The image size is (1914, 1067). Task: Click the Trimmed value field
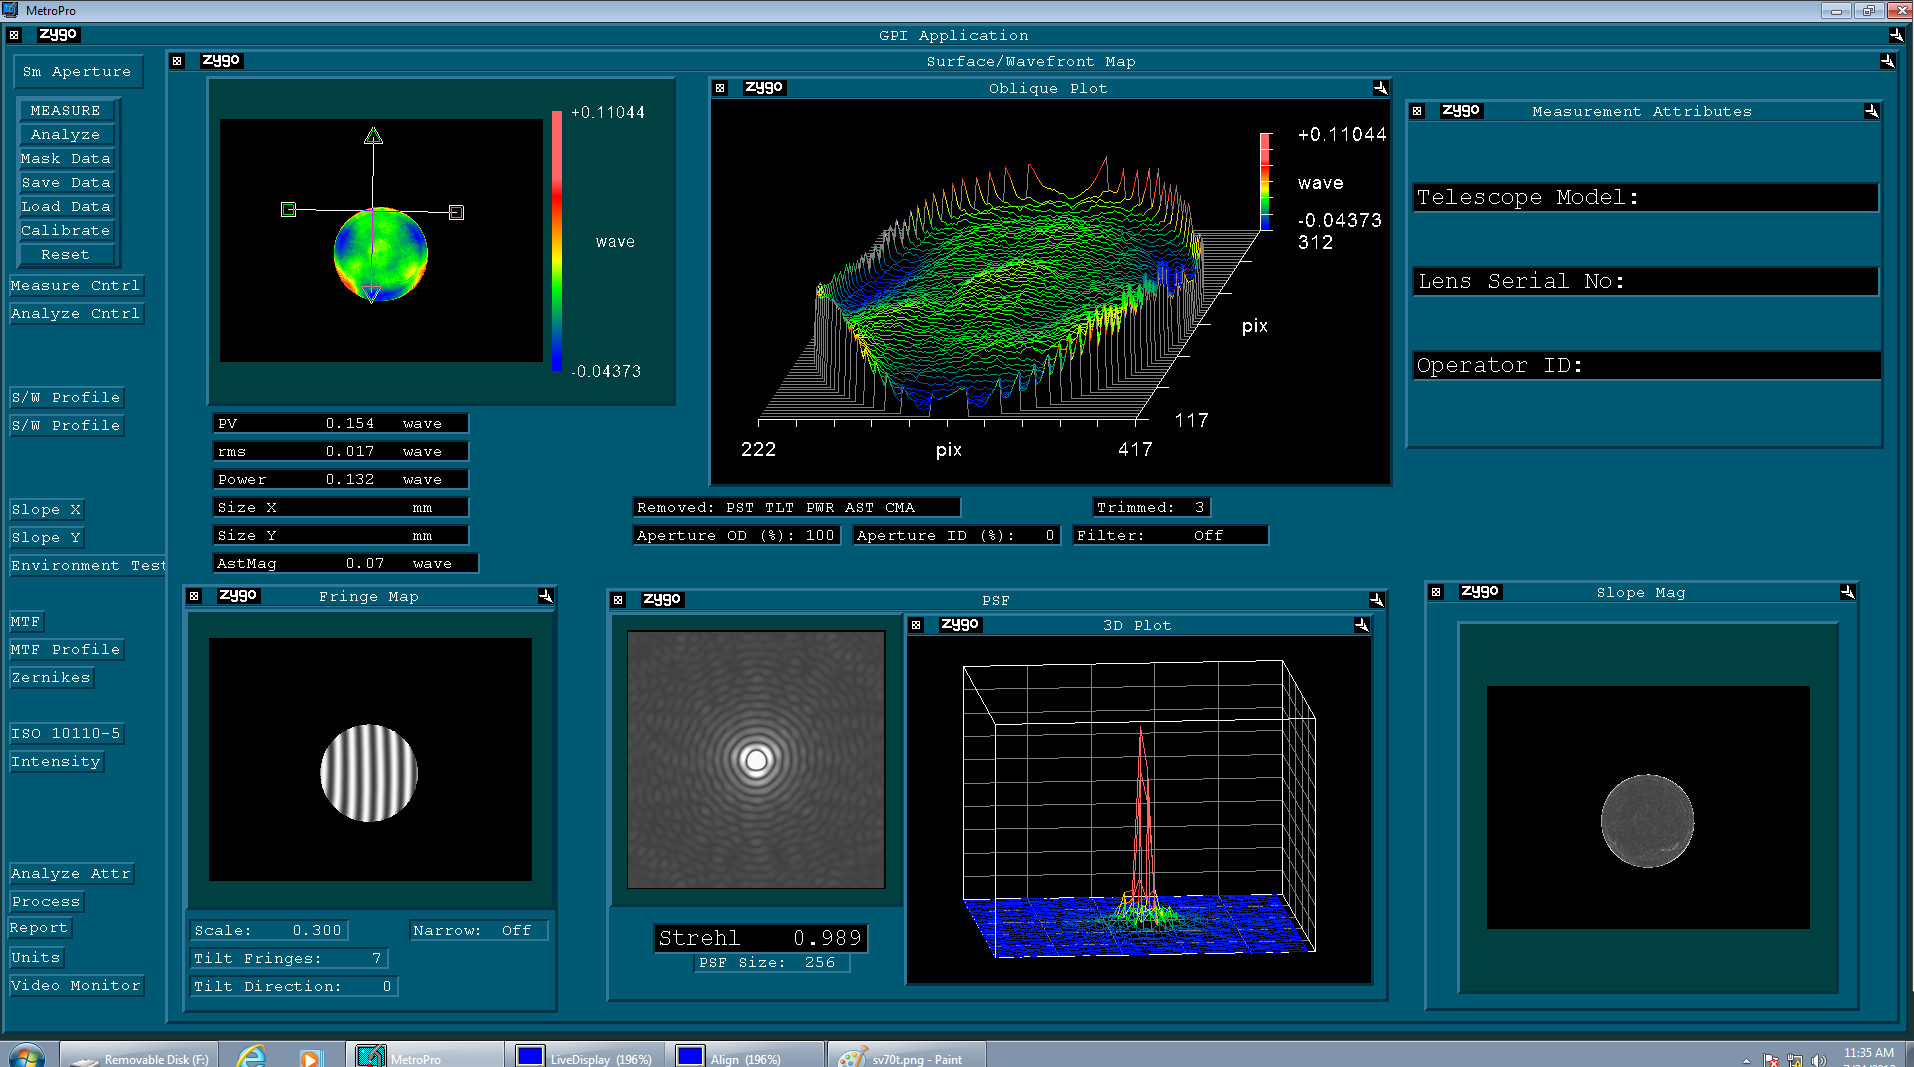coord(1151,507)
